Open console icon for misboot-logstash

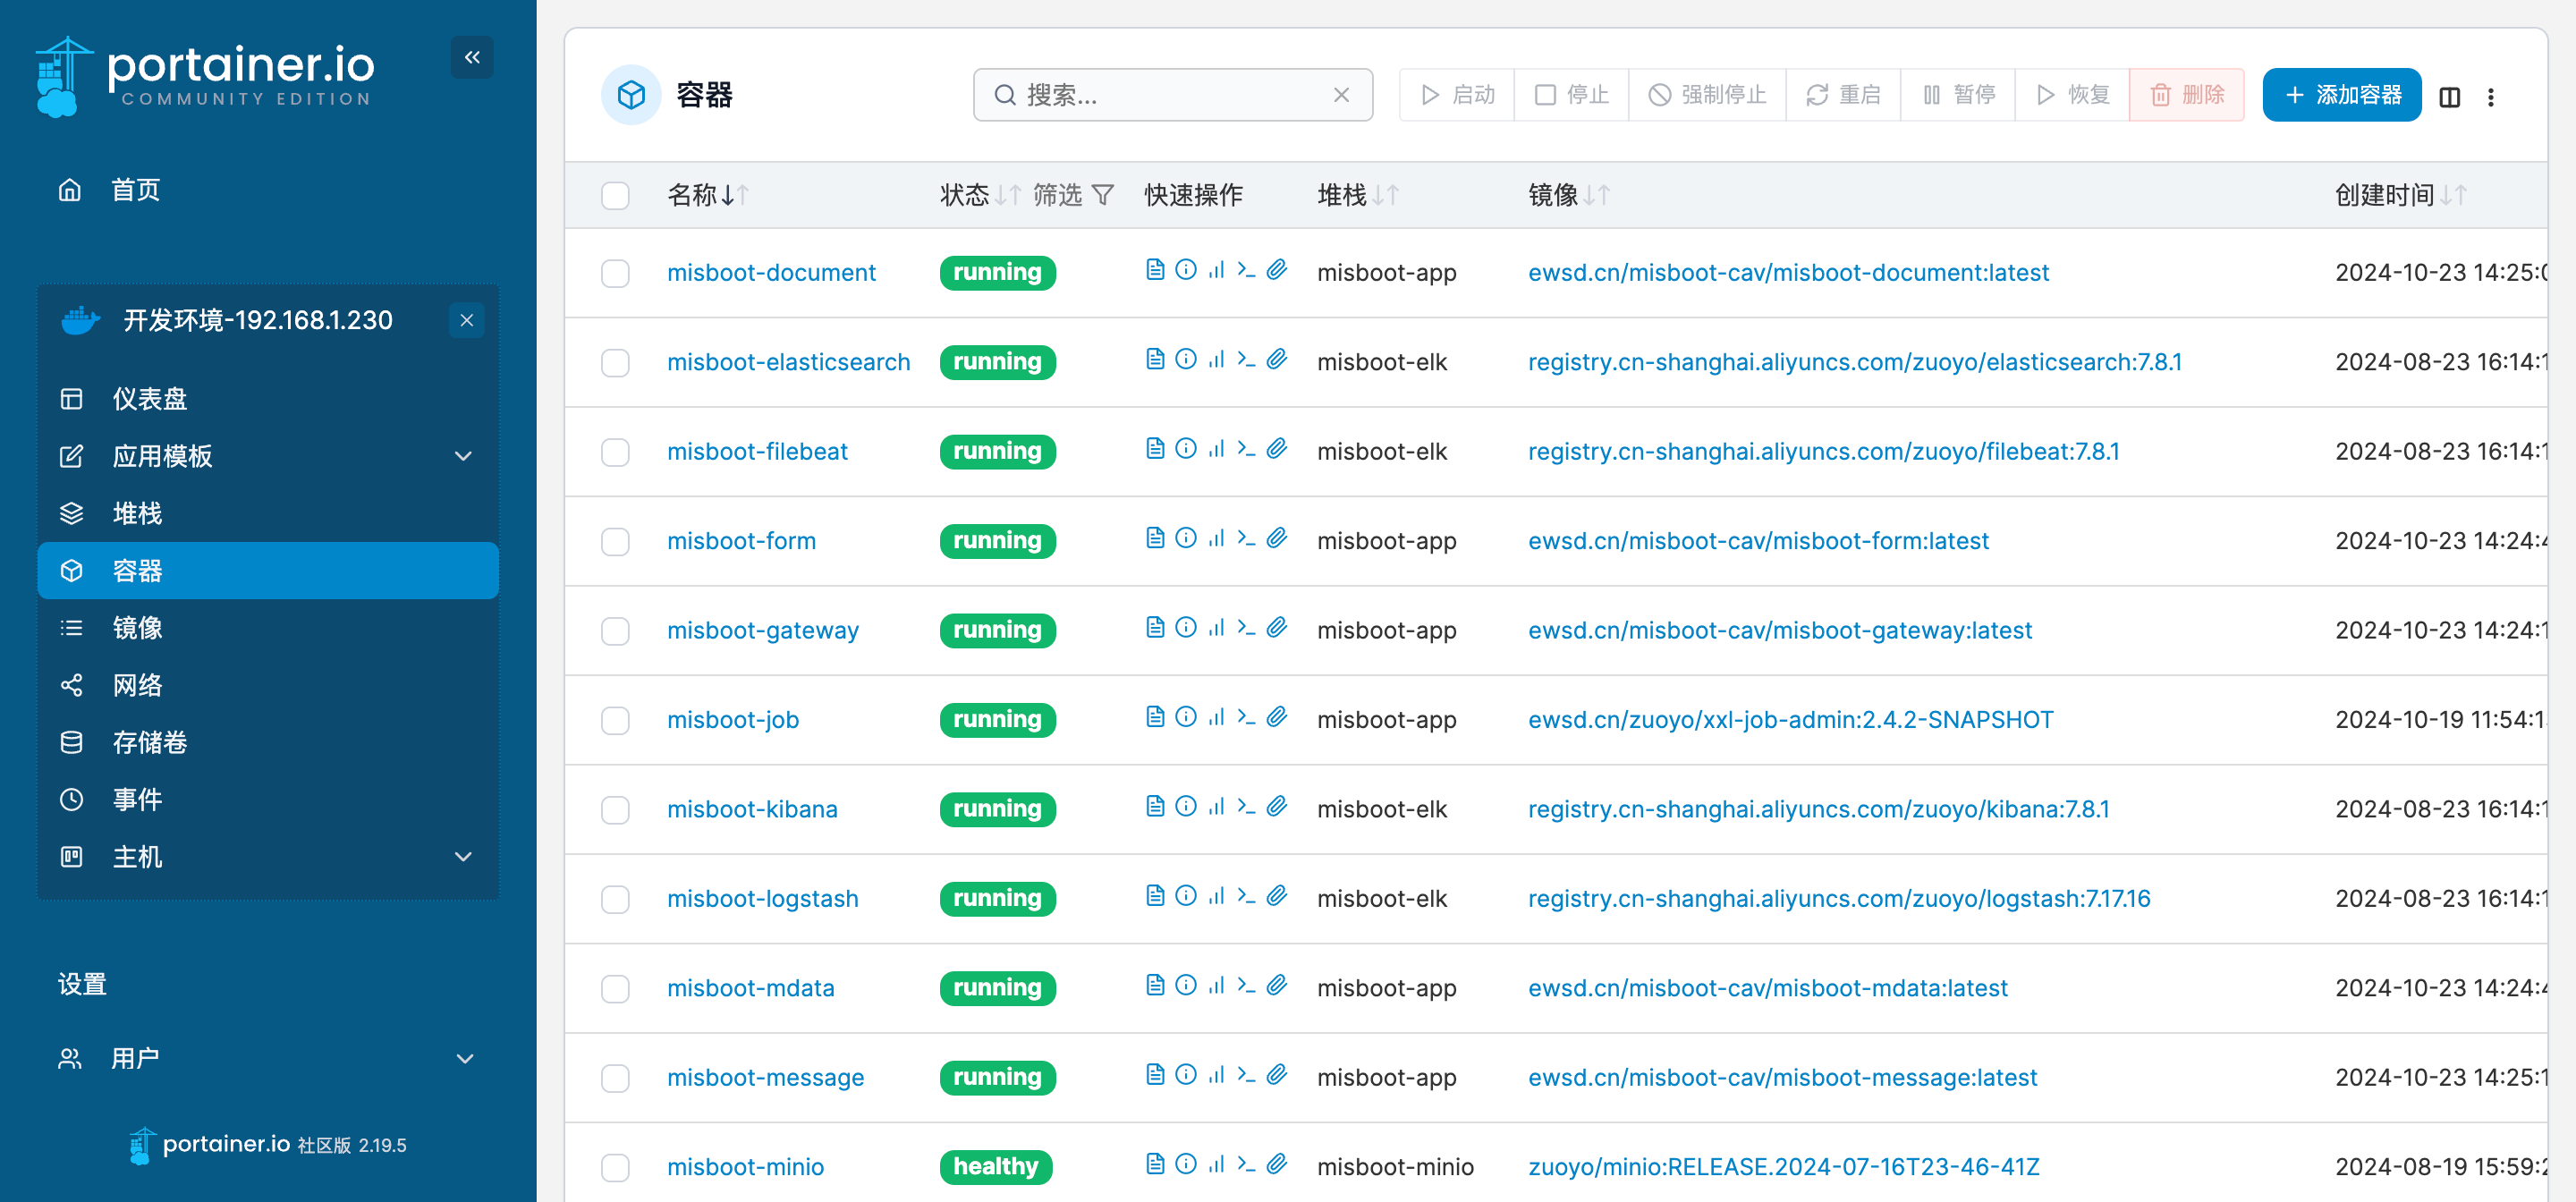(1246, 896)
